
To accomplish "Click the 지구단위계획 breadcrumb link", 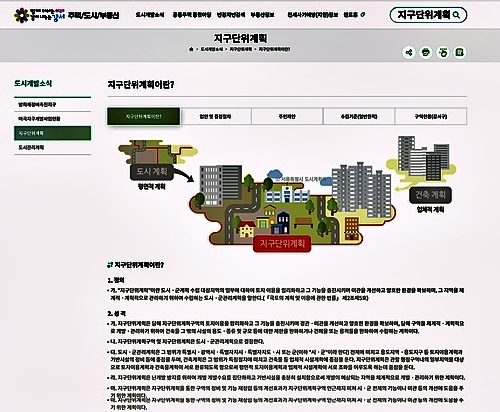I will [241, 49].
